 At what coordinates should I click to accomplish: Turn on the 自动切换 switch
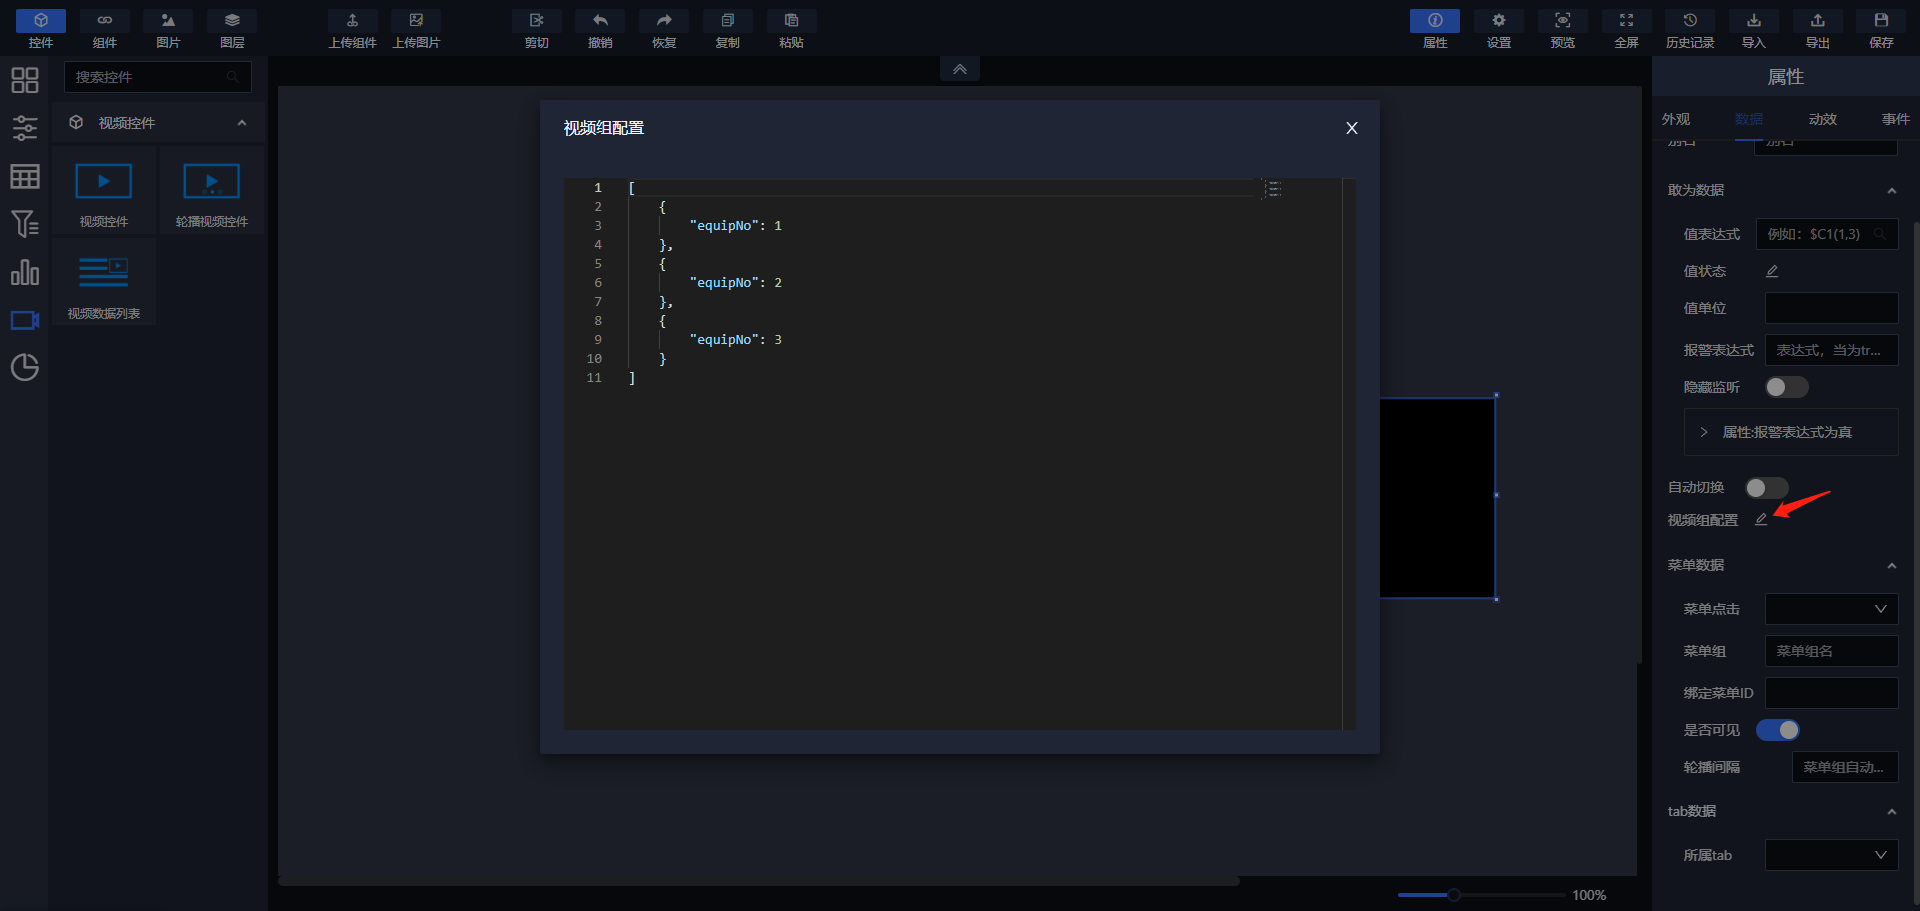[x=1766, y=487]
